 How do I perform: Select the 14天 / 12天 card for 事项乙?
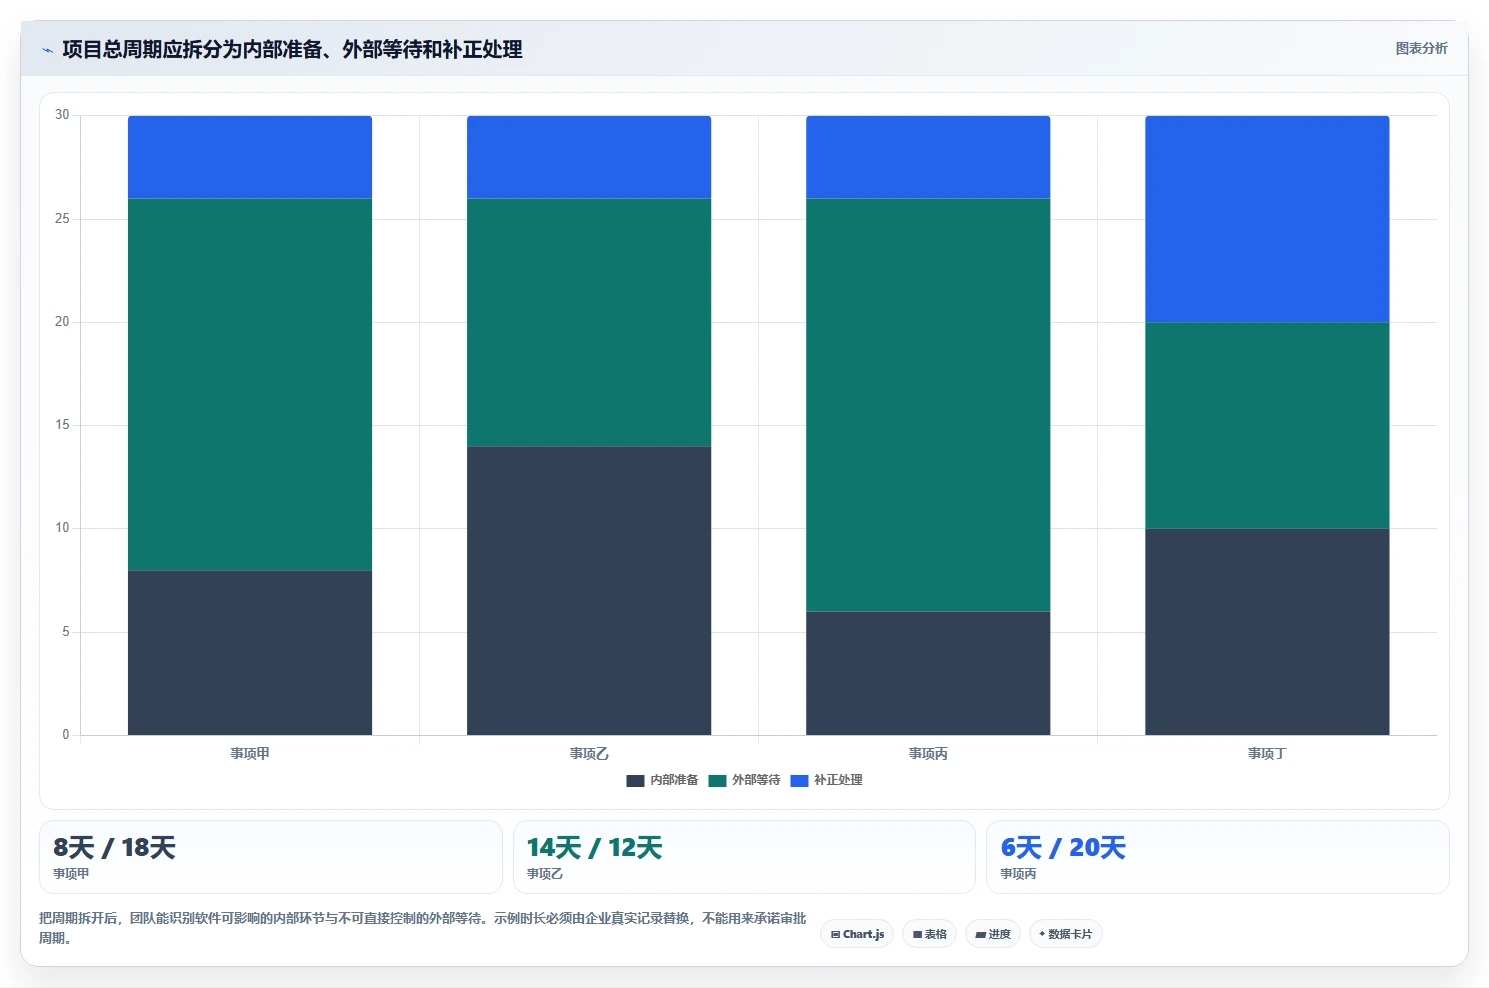[744, 857]
